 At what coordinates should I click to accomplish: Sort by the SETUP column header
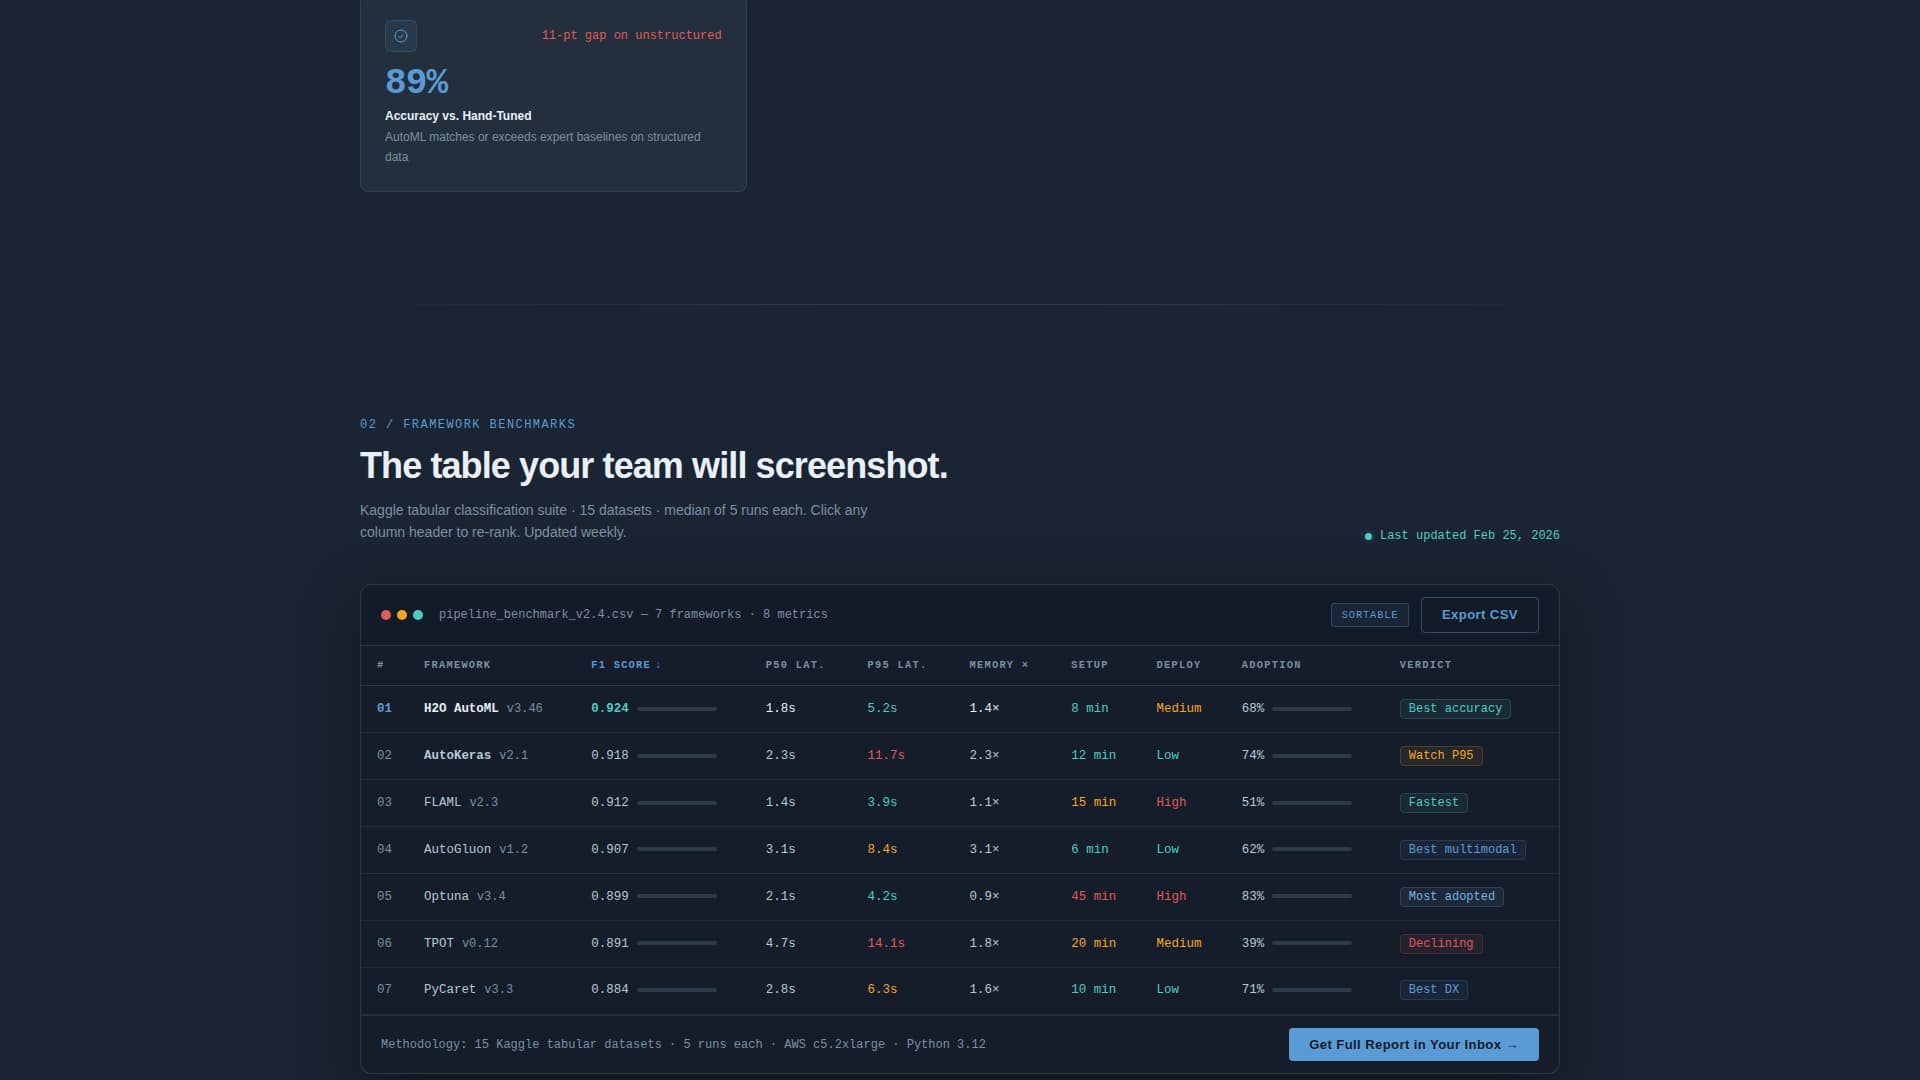click(1089, 665)
